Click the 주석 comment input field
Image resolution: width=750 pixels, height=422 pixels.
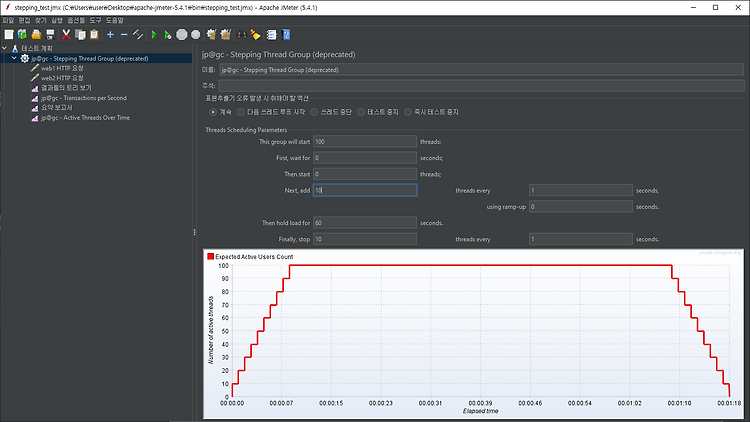pyautogui.click(x=481, y=86)
